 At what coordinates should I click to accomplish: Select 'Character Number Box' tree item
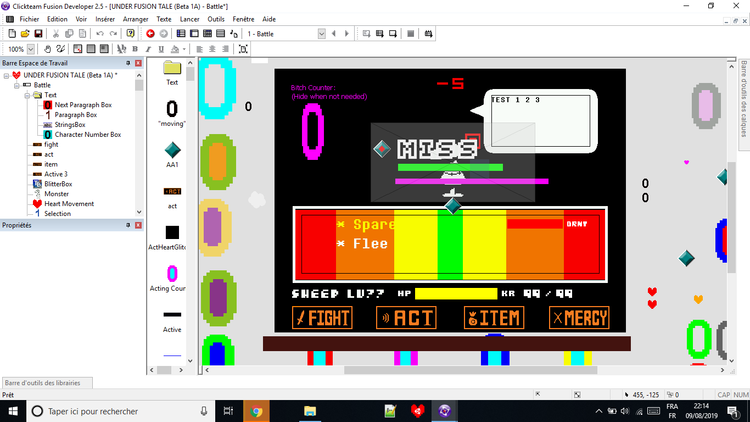[88, 134]
